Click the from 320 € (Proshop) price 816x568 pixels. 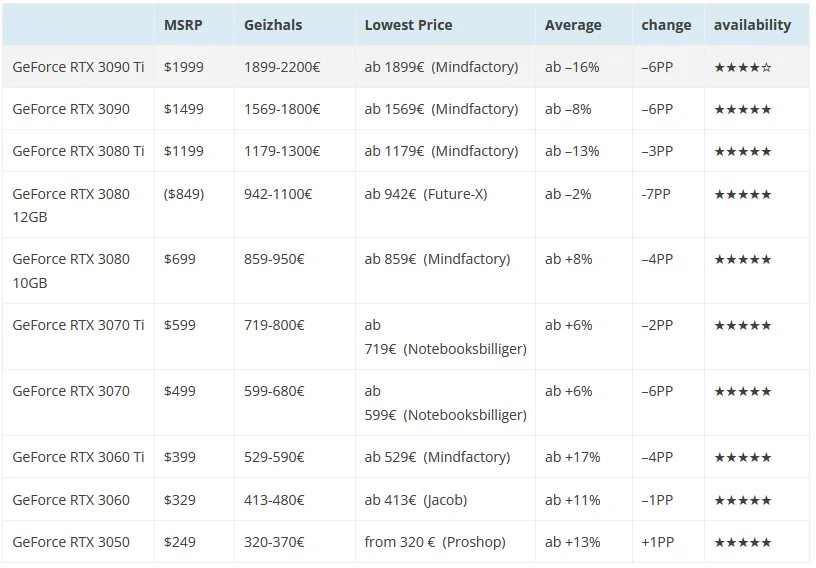(435, 542)
